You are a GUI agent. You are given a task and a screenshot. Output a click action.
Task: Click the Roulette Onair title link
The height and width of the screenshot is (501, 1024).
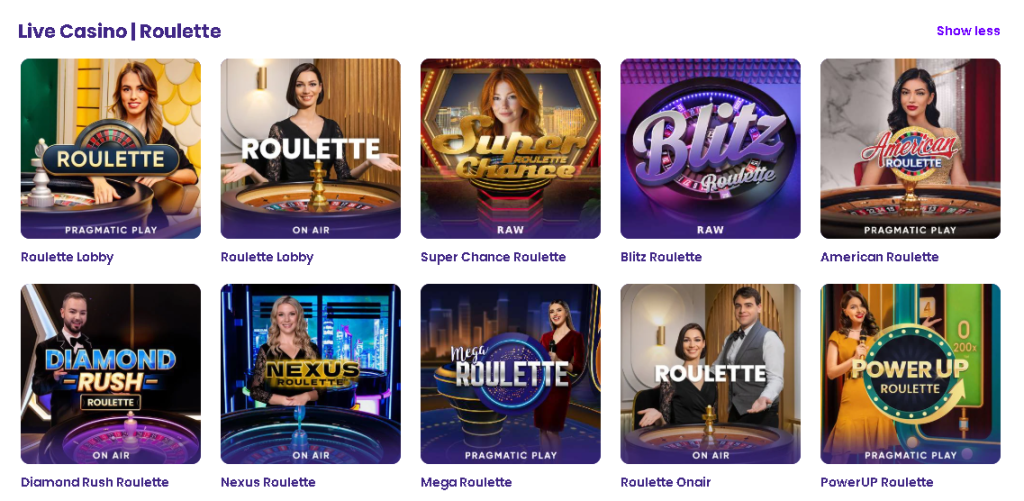[x=665, y=482]
